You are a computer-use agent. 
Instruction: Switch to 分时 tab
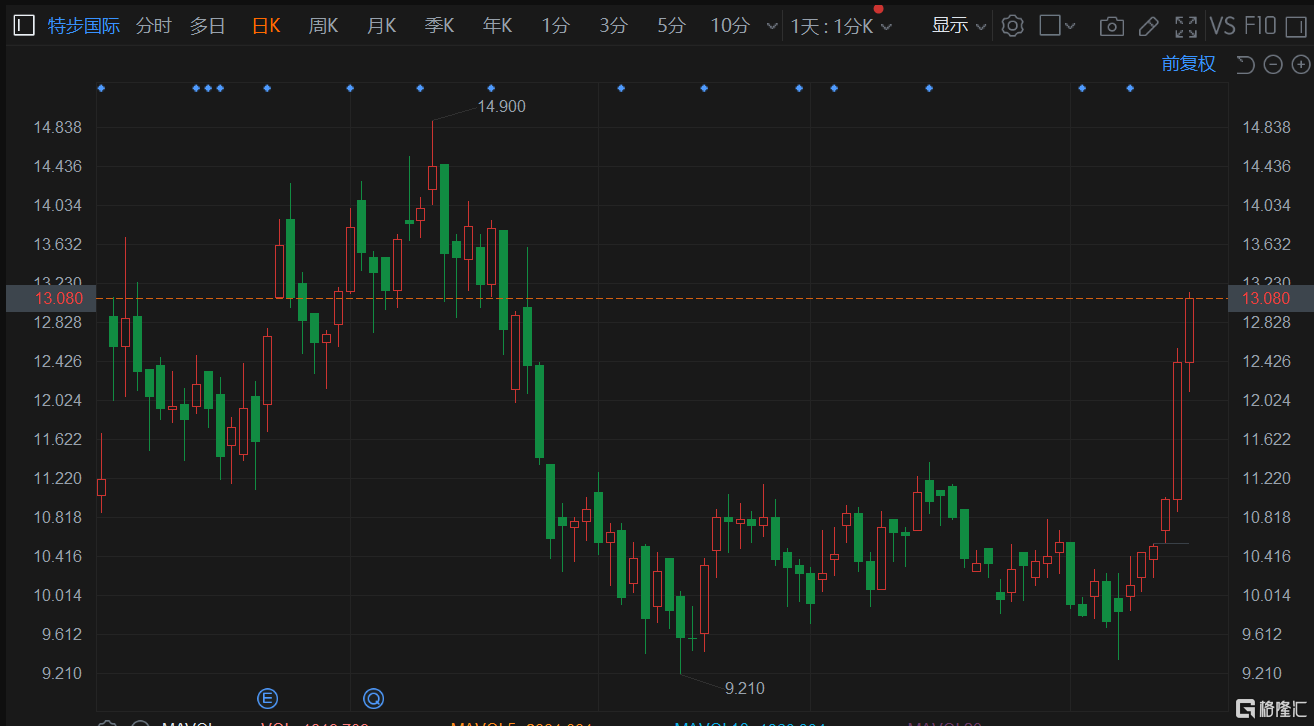pos(153,26)
